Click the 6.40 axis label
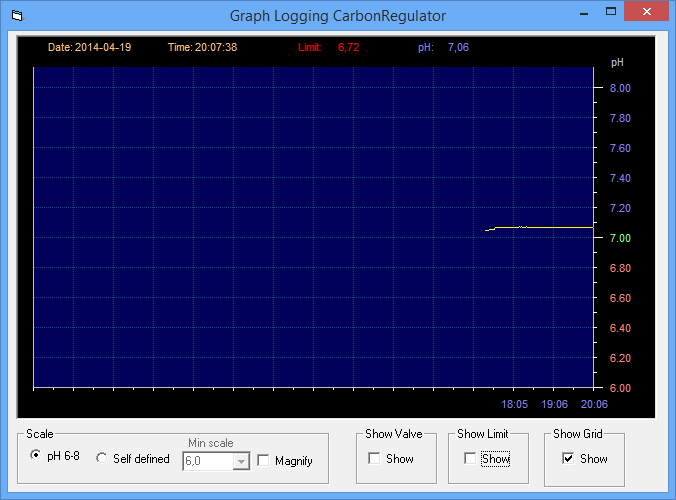The height and width of the screenshot is (500, 676). tap(620, 328)
